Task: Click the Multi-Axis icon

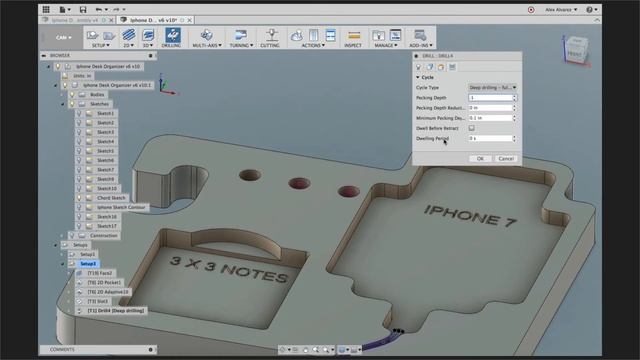Action: pos(207,35)
